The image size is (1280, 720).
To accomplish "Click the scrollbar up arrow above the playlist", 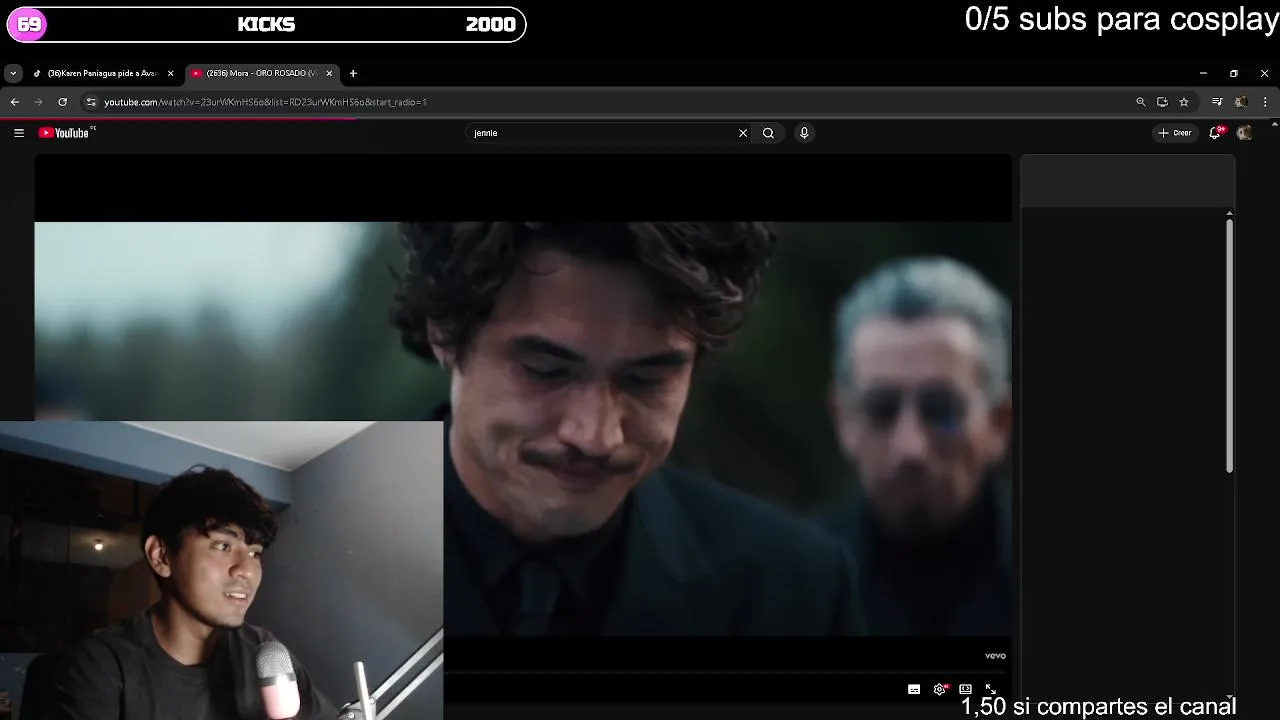I will (1229, 213).
